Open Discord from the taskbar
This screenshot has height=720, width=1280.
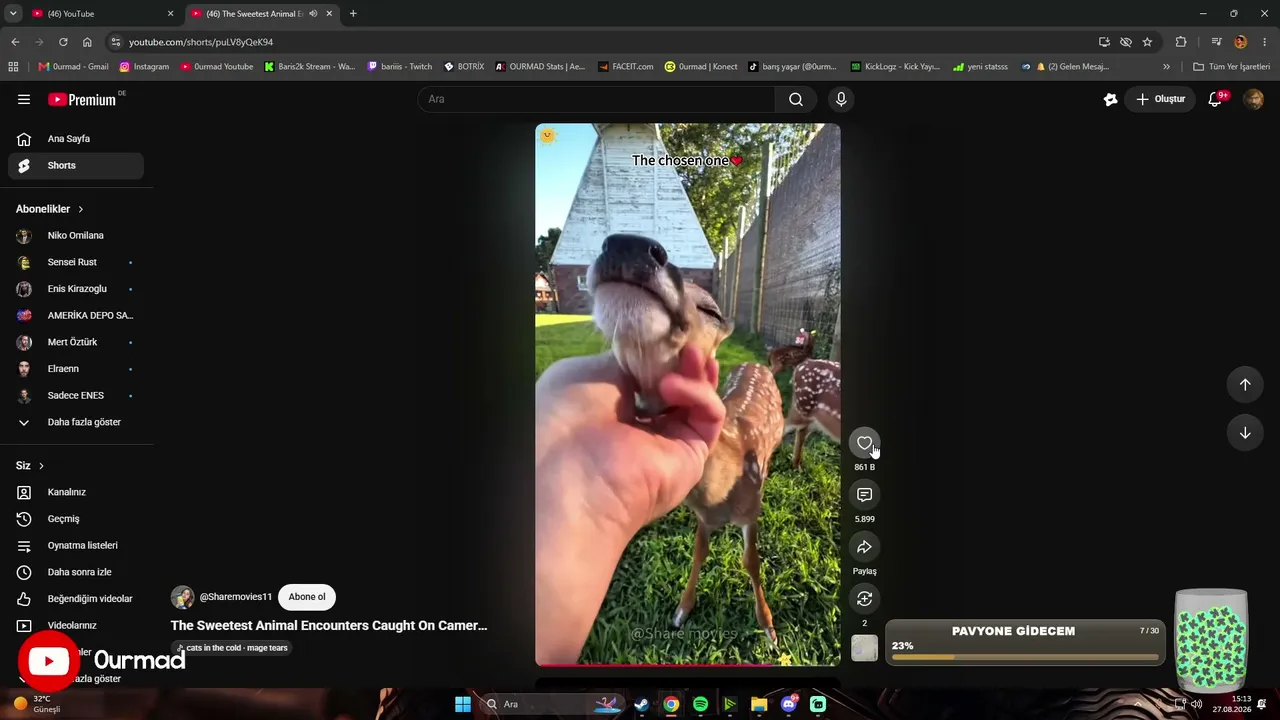[789, 704]
